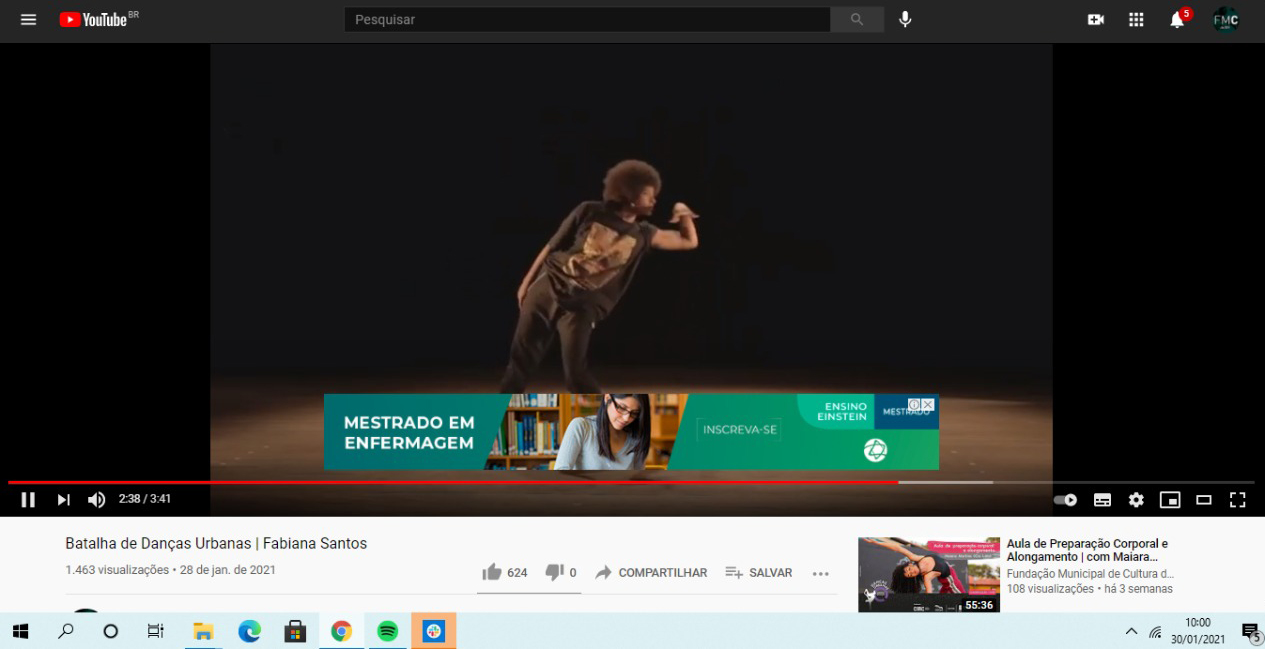Screen dimensions: 1265x649
Task: Click the search magnifier button
Action: point(857,20)
